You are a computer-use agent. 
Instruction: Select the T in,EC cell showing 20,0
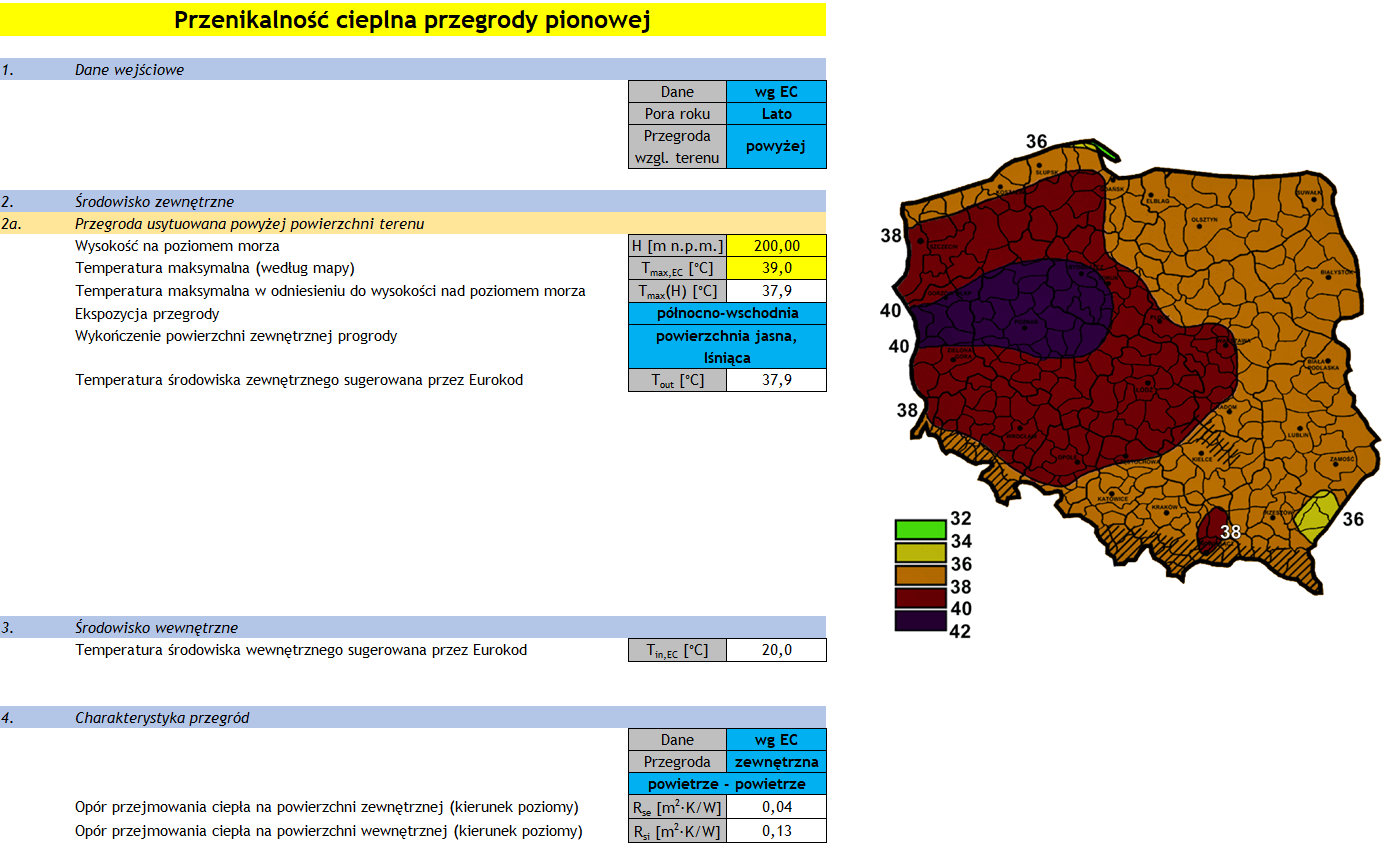click(x=776, y=650)
